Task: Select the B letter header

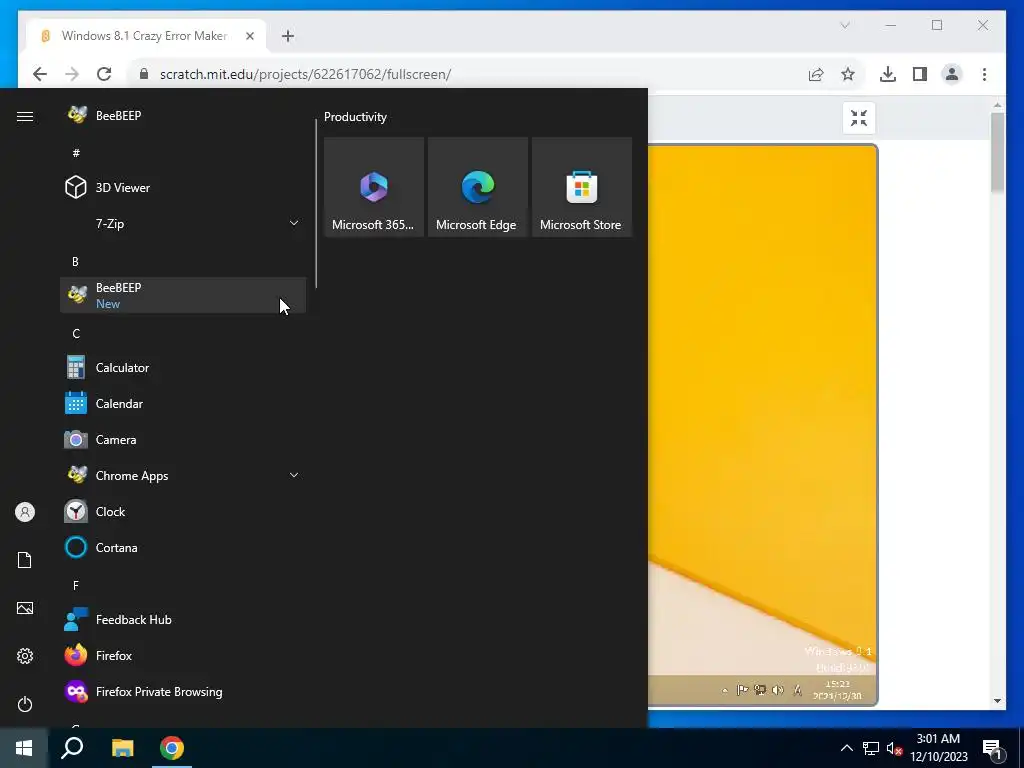Action: coord(75,262)
